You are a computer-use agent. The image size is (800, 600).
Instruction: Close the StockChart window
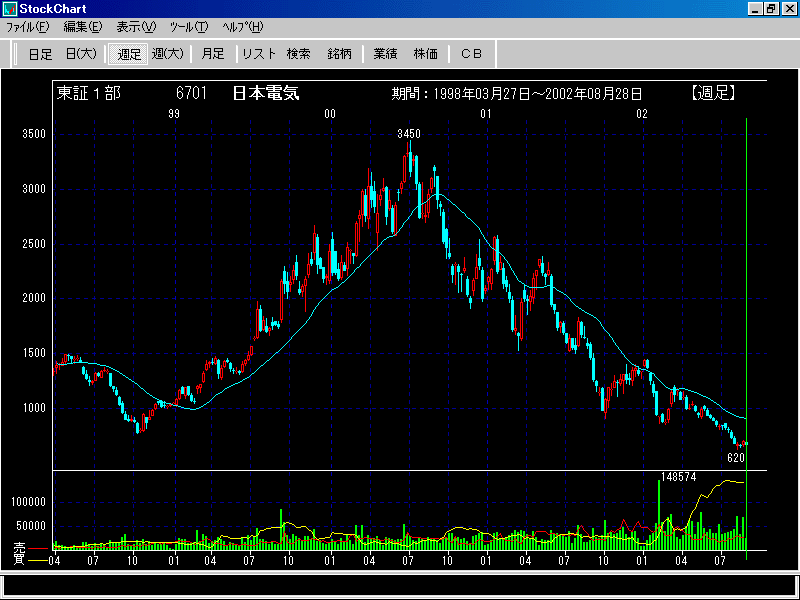[789, 9]
